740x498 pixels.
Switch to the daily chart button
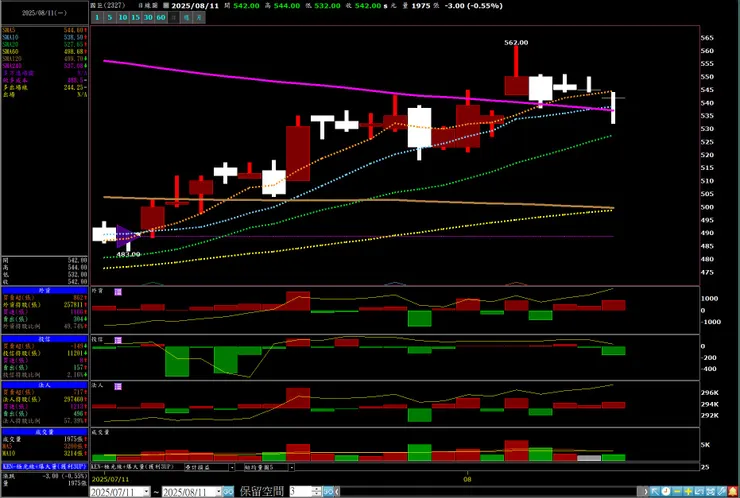pyautogui.click(x=174, y=17)
